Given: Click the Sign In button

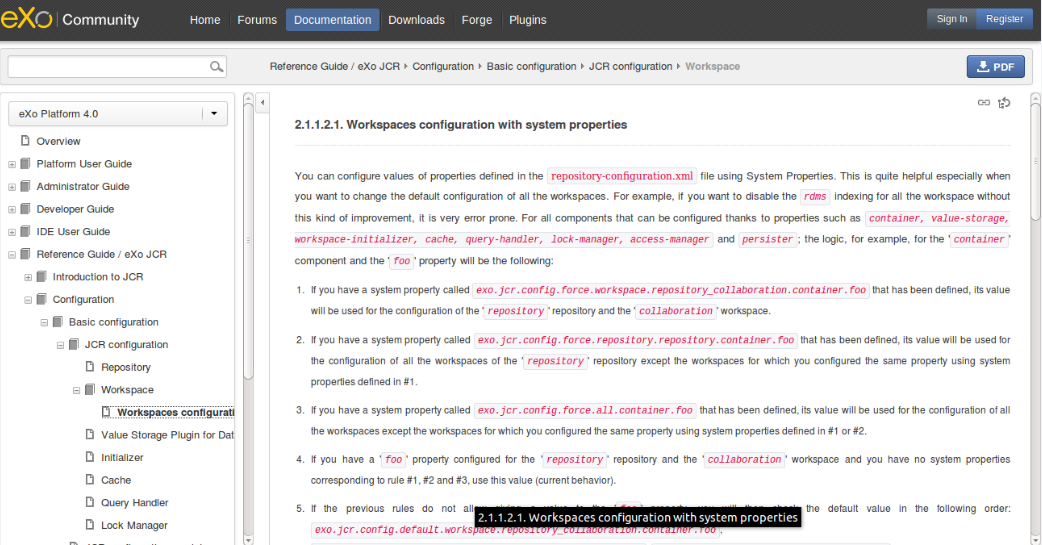Looking at the screenshot, I should [x=952, y=19].
